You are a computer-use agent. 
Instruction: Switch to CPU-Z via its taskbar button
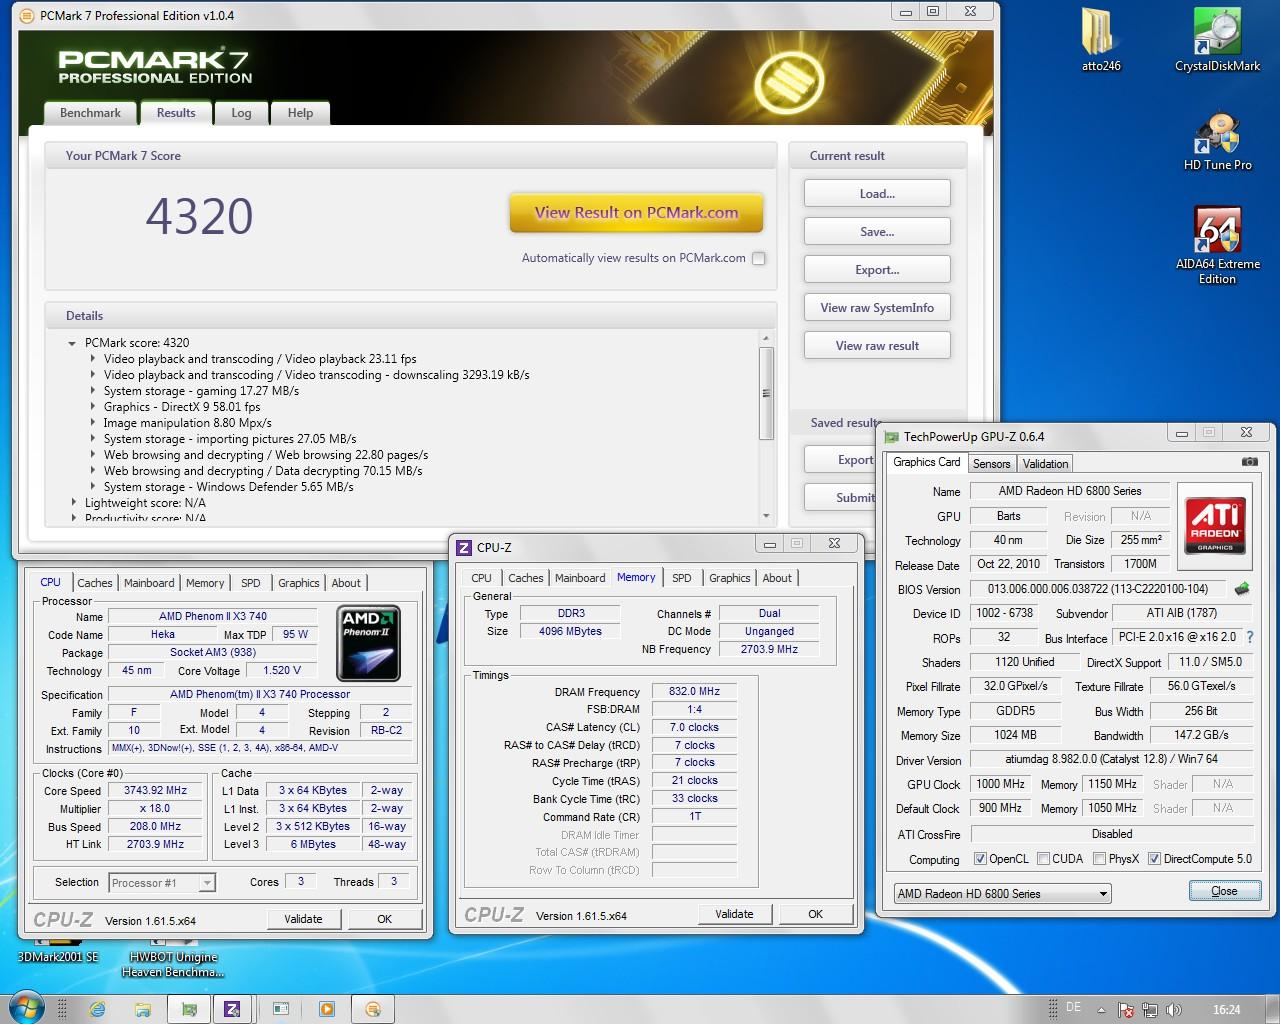[x=232, y=1009]
